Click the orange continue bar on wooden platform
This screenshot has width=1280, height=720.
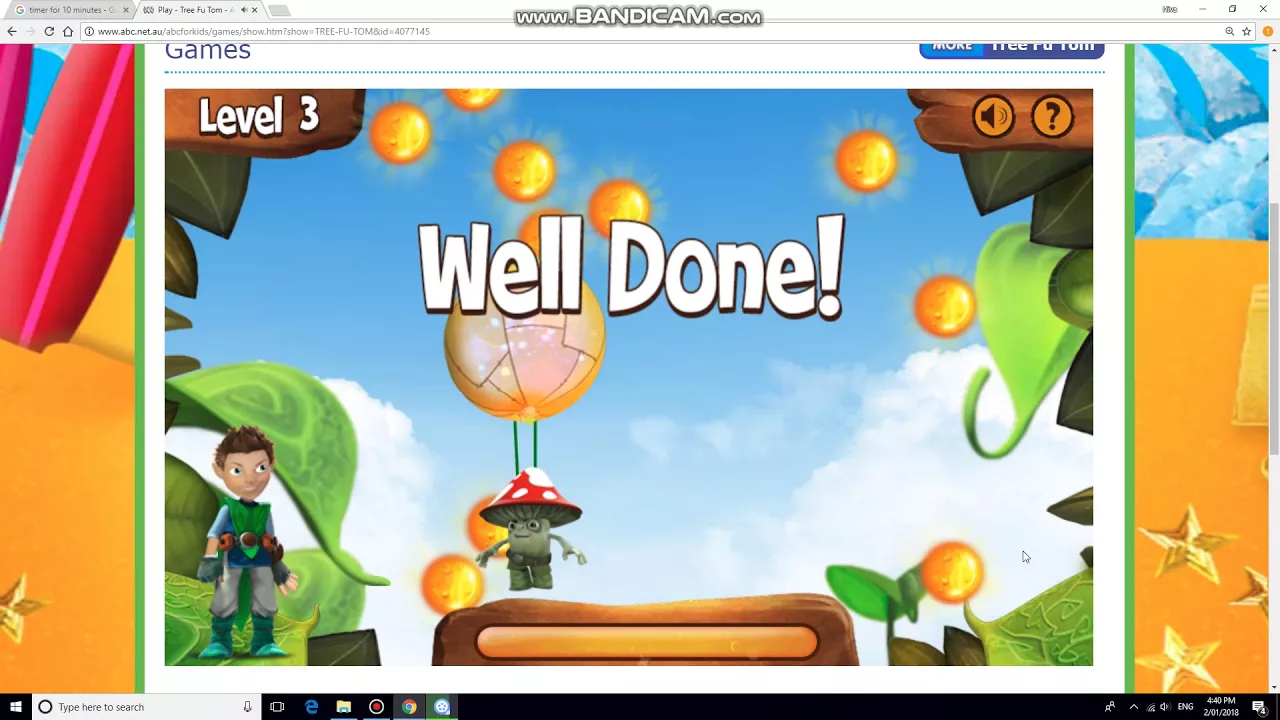[x=647, y=643]
